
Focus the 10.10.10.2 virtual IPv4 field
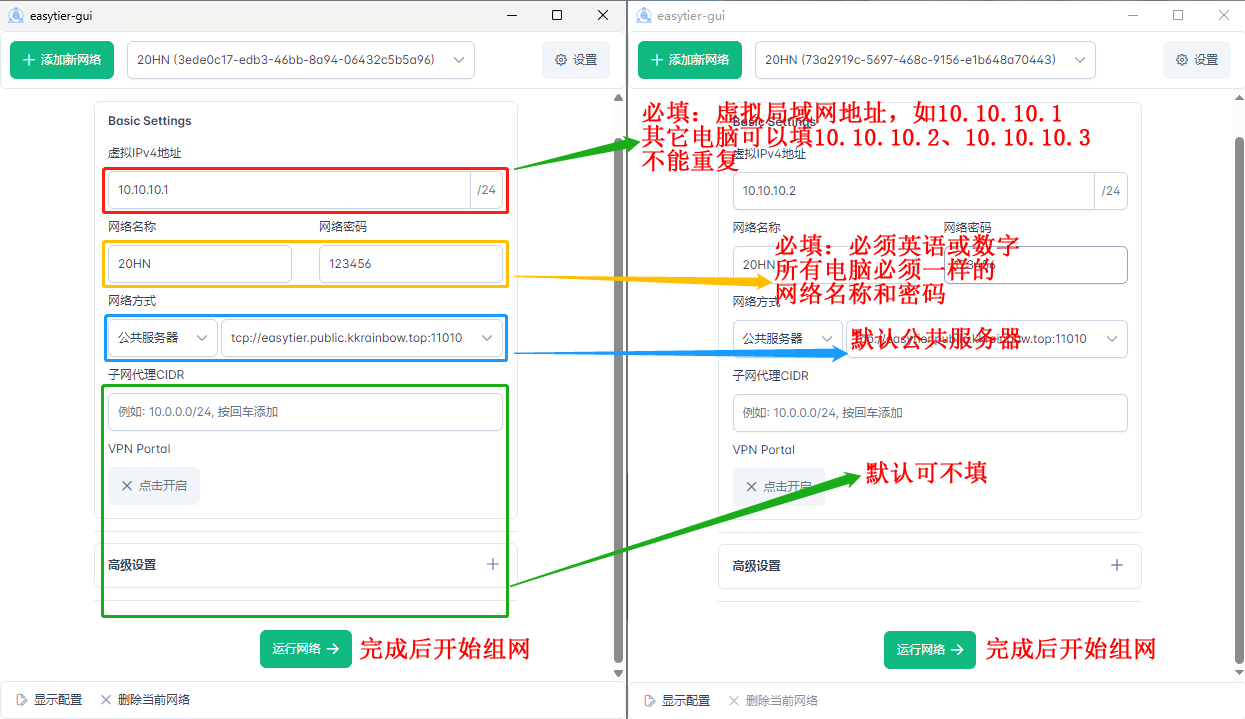coord(914,191)
